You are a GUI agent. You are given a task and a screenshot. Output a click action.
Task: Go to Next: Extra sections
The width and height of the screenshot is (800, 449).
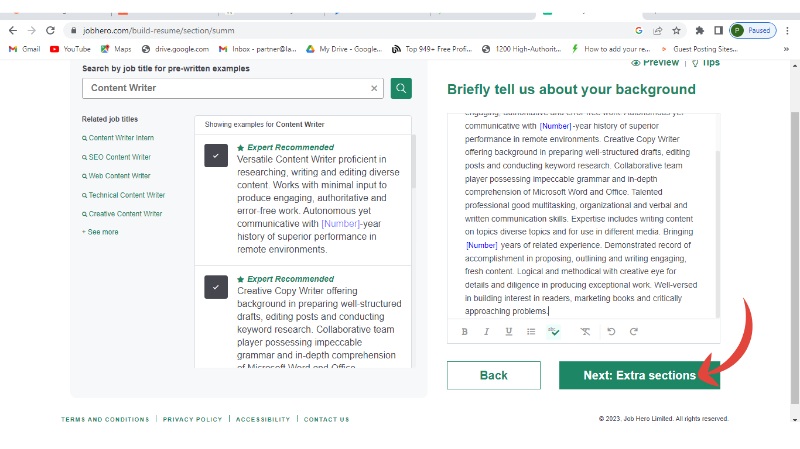639,375
